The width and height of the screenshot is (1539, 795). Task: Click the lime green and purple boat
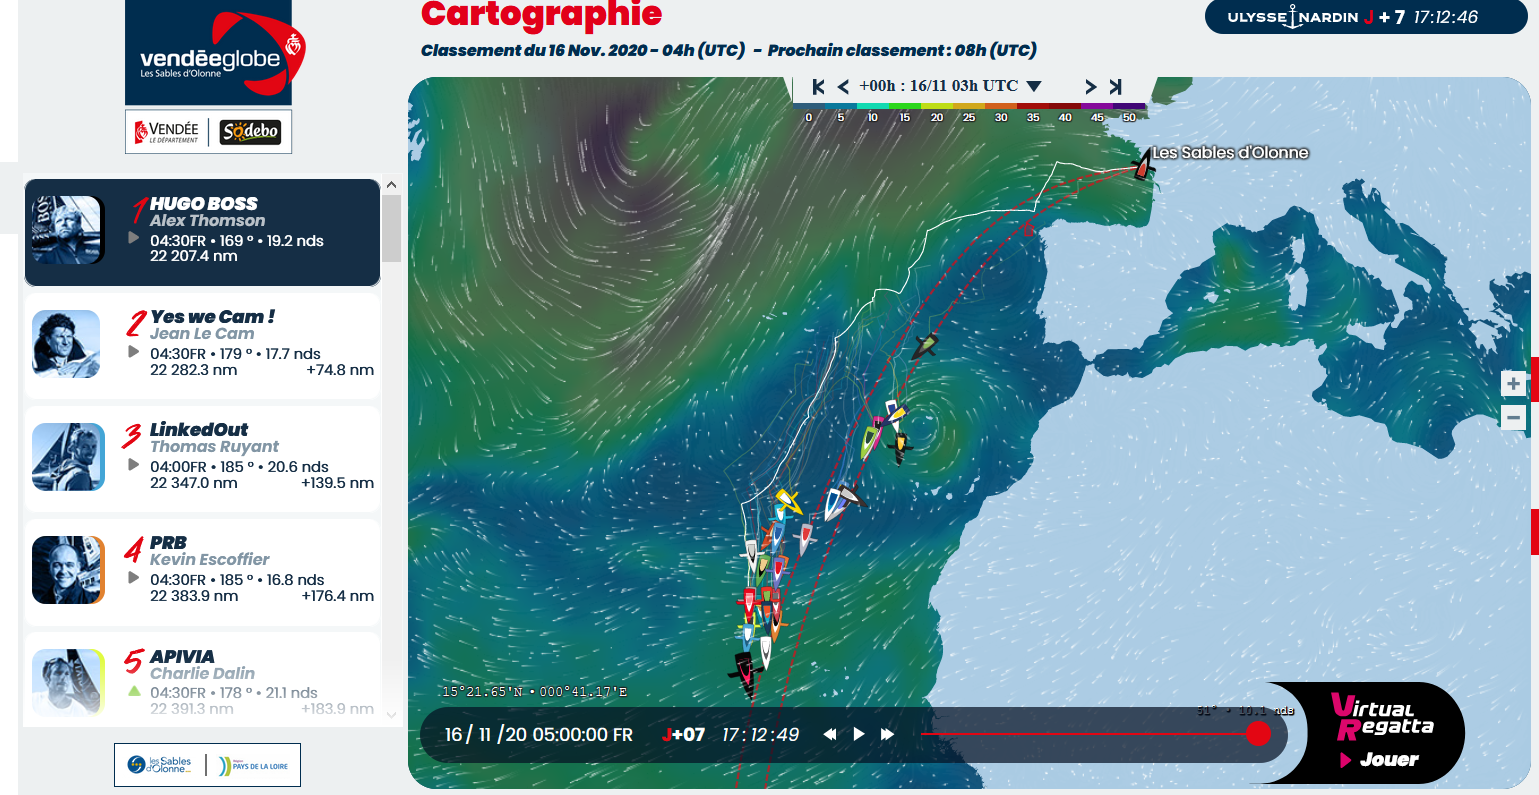[x=870, y=440]
